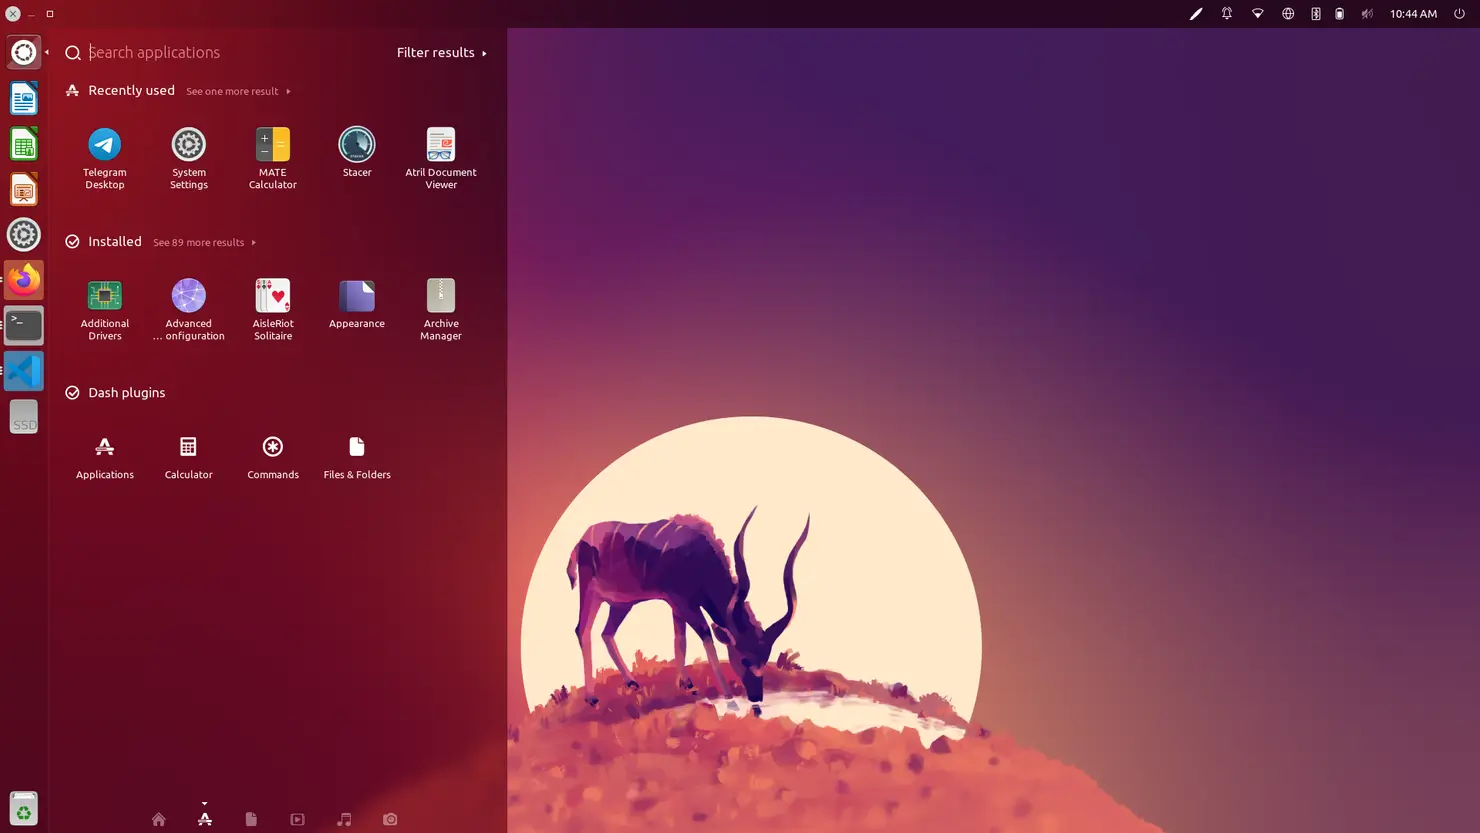
Task: Open the network Wi-Fi indicator
Action: 1257,14
